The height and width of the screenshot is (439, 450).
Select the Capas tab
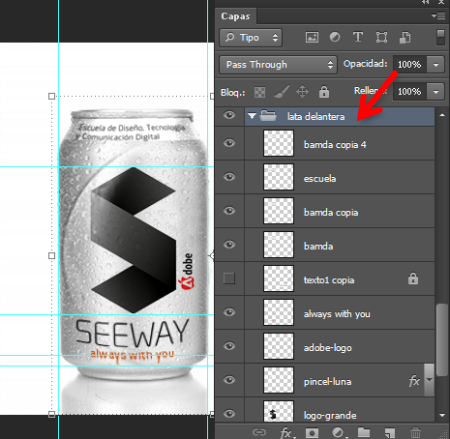click(x=235, y=16)
